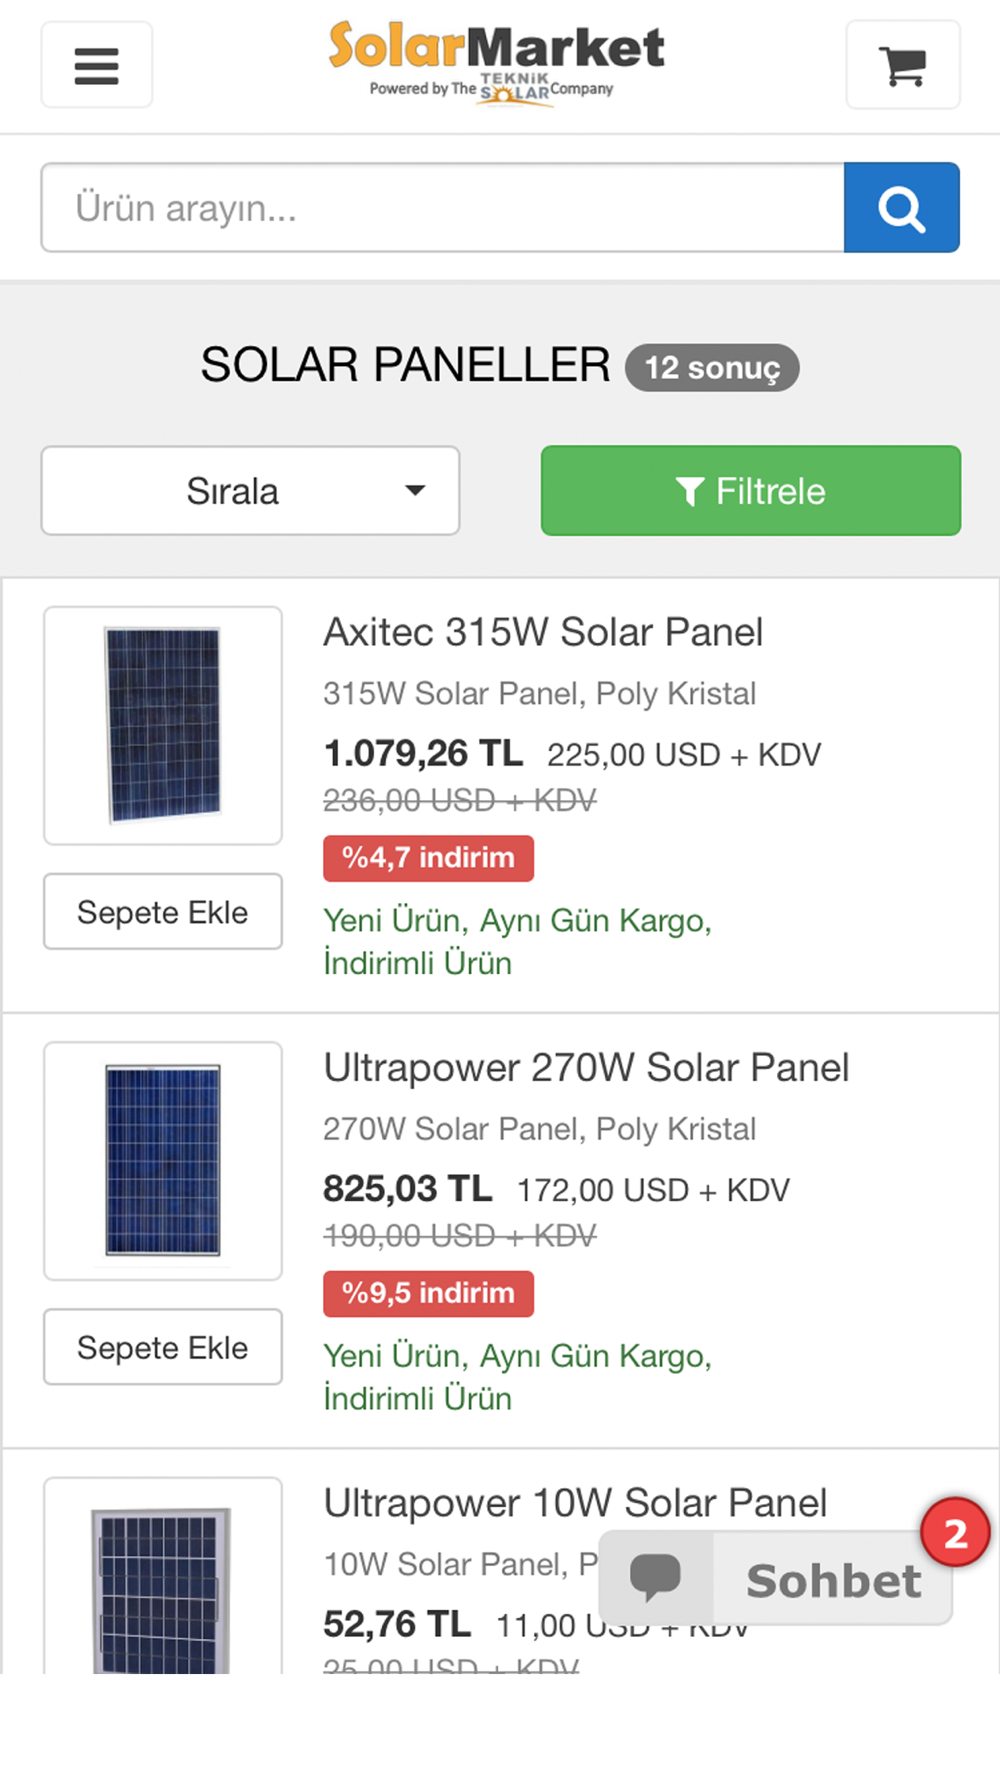Screen dimensions: 1000x1778
Task: Expand the Sırala sort dropdown
Action: 250,491
